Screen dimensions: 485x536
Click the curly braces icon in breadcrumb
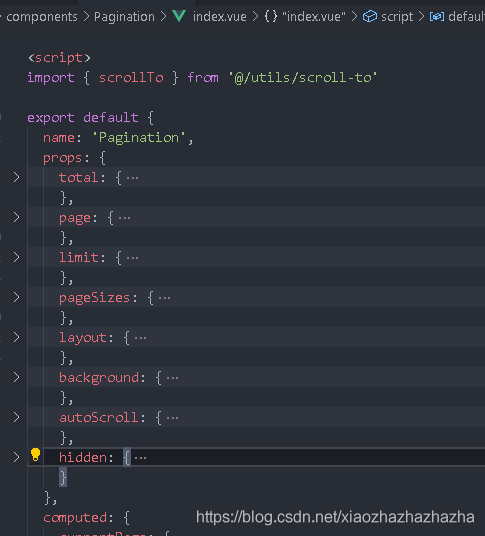[x=271, y=16]
